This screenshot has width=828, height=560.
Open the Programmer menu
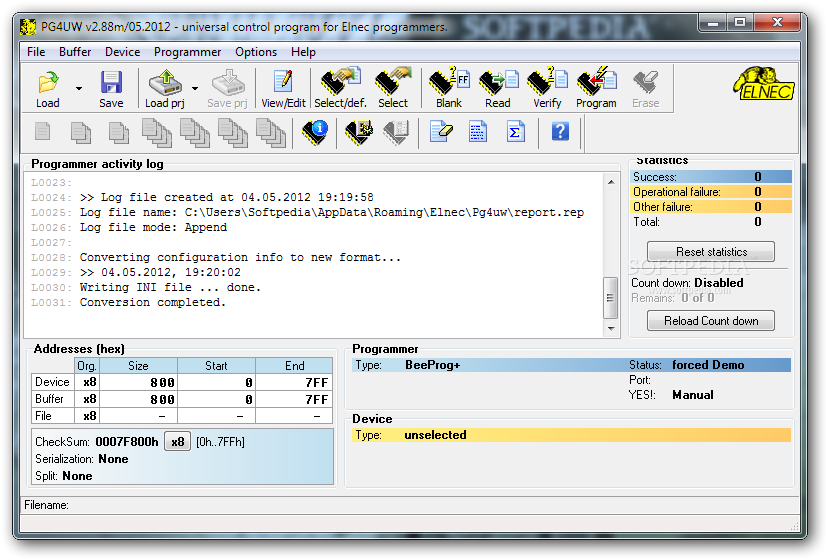point(187,52)
